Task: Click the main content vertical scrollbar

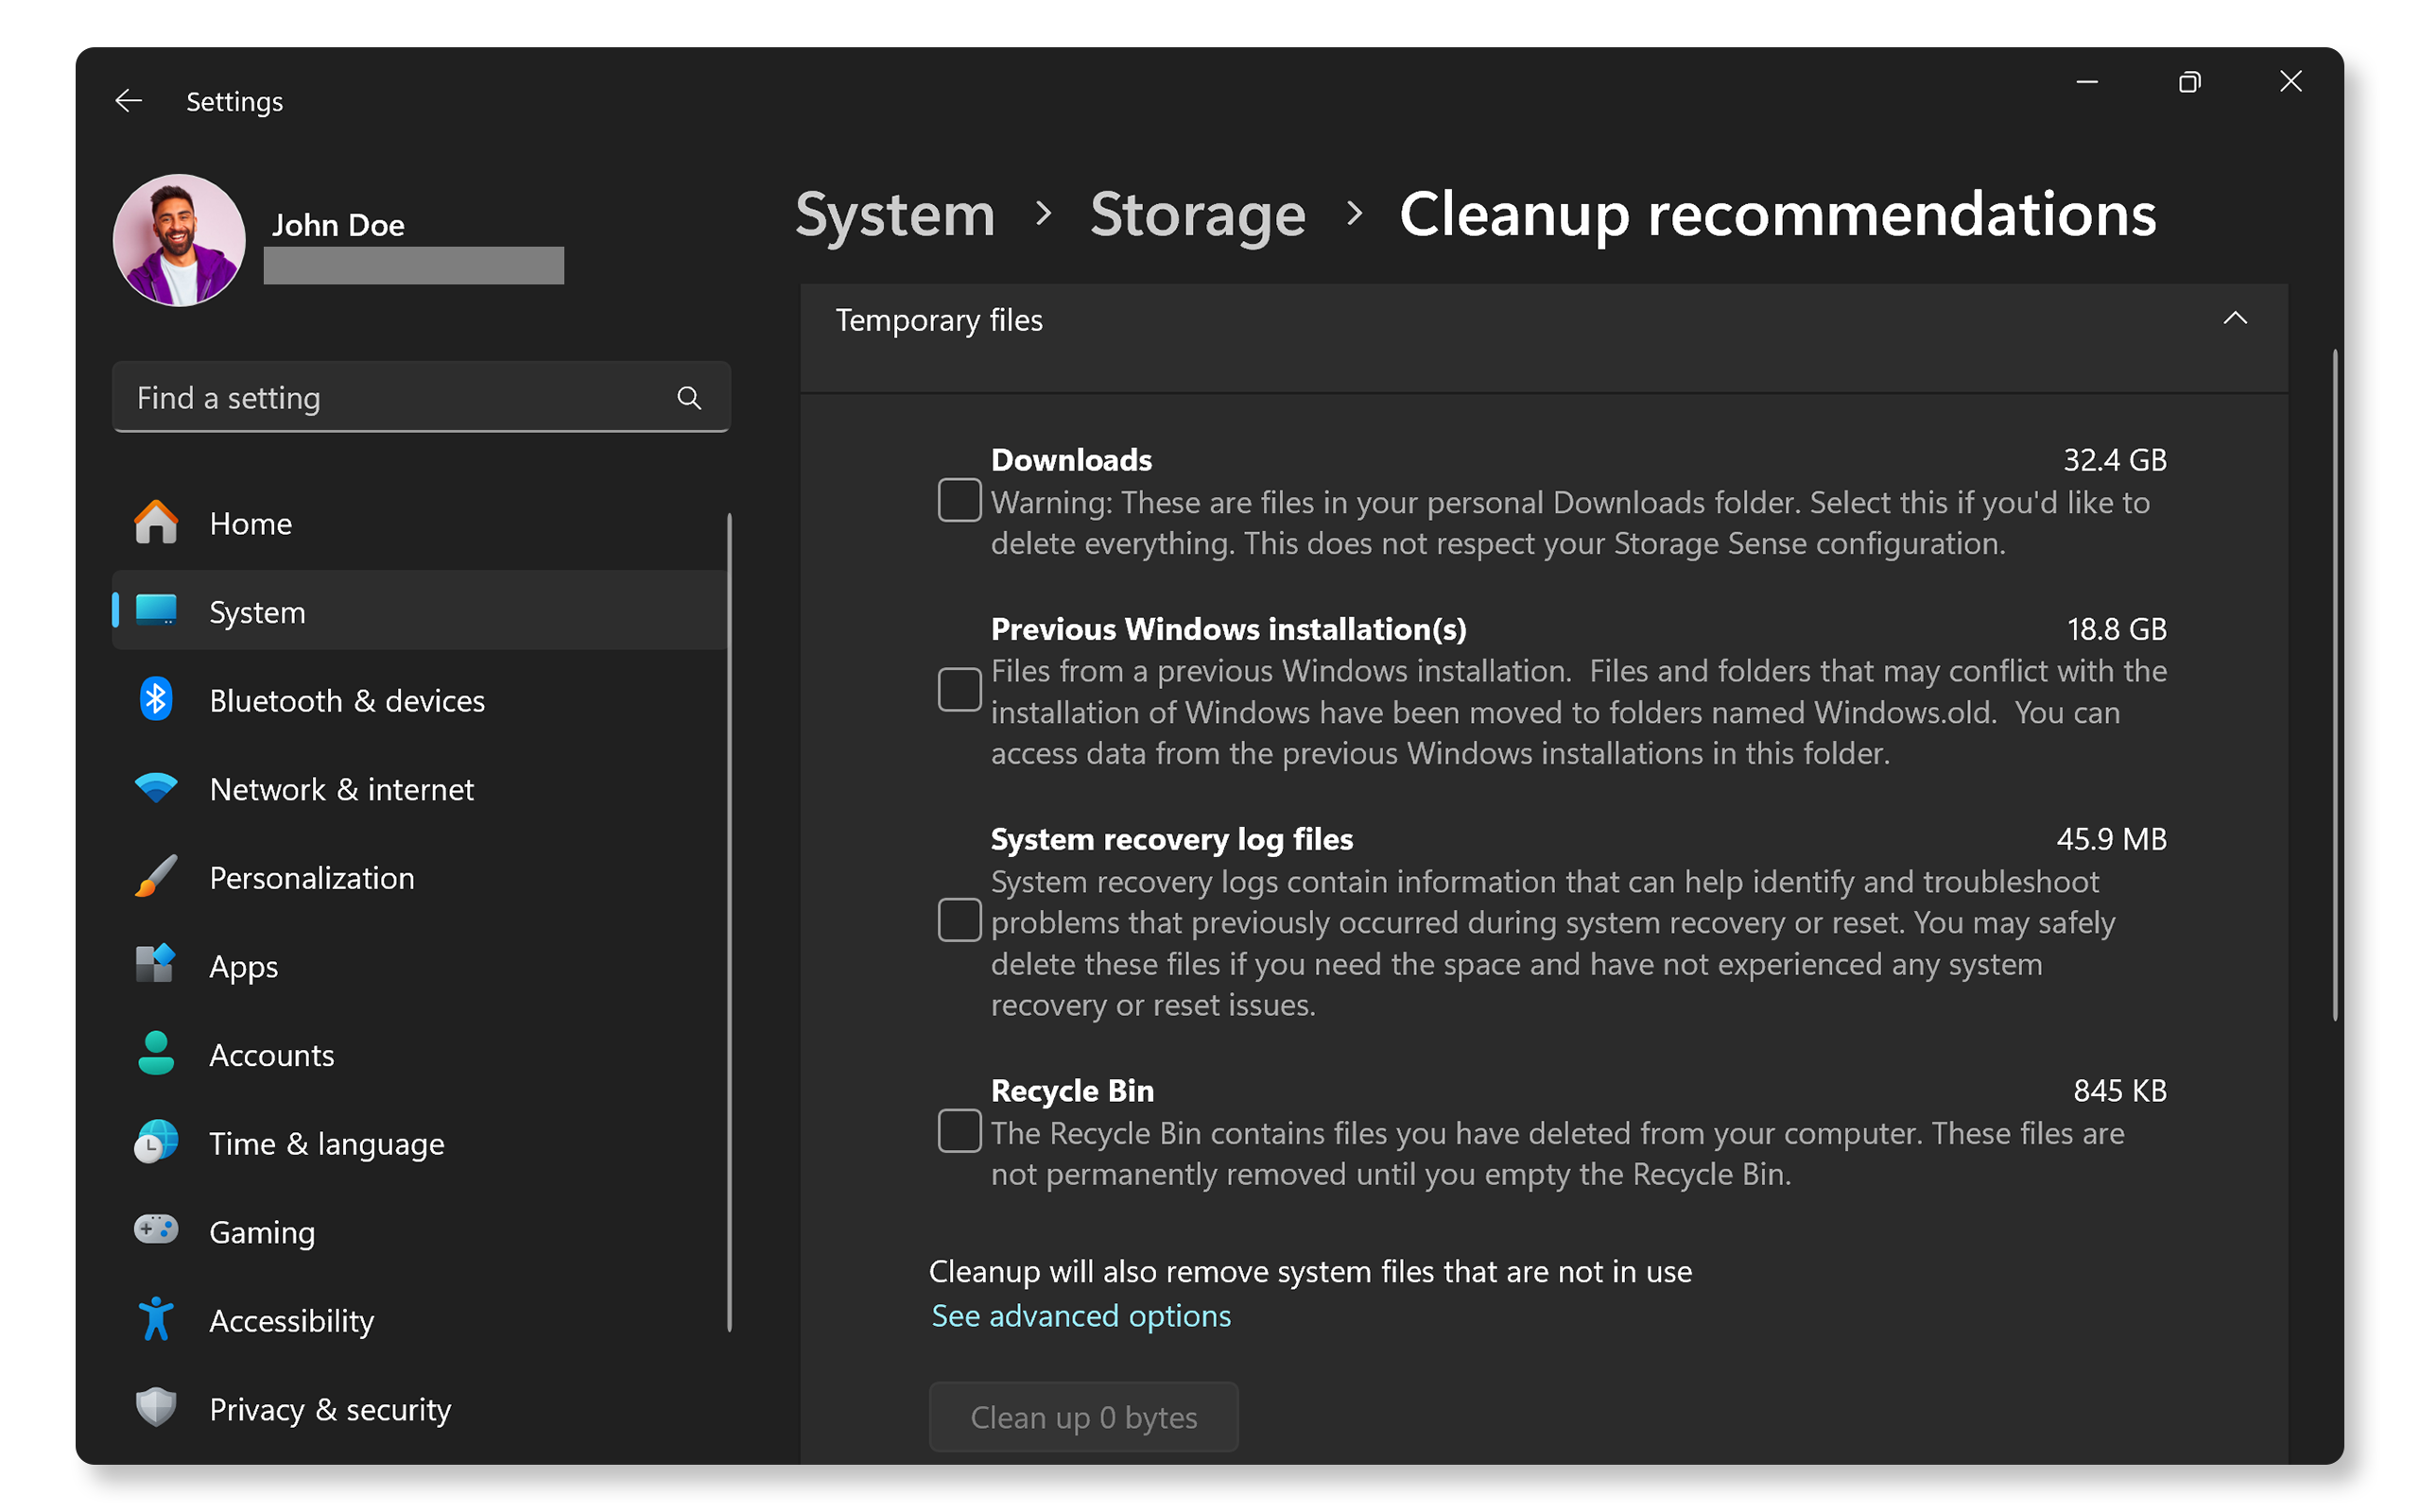Action: 2336,685
